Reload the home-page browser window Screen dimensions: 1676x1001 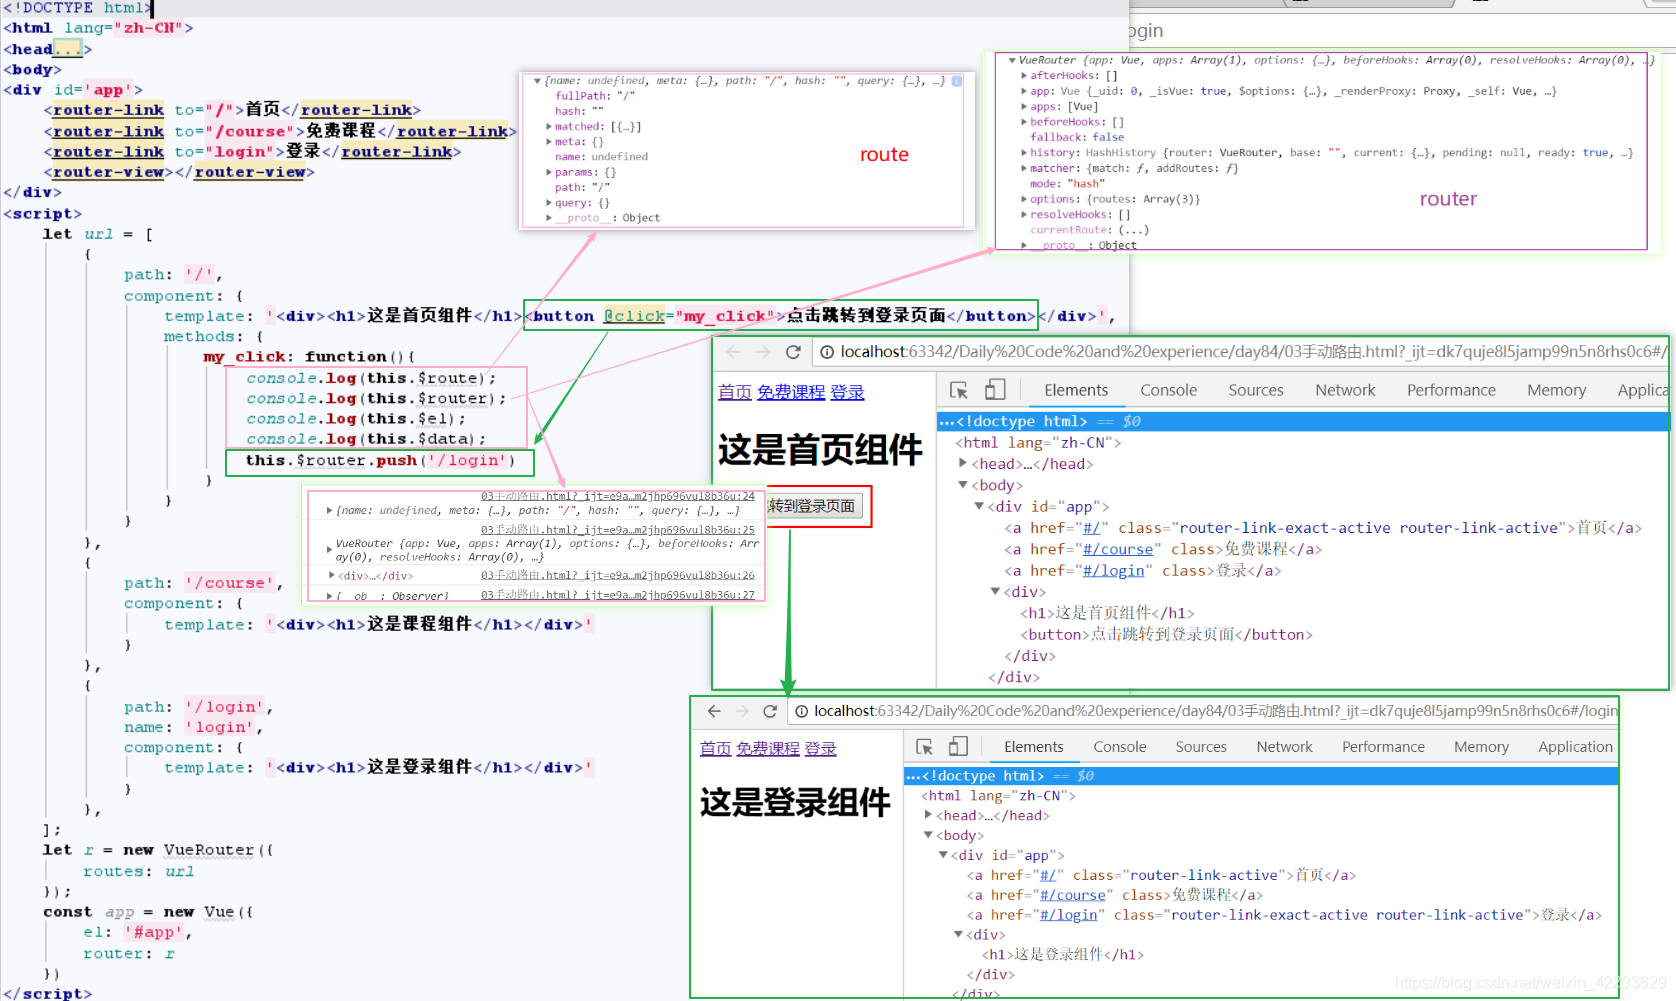pyautogui.click(x=793, y=352)
